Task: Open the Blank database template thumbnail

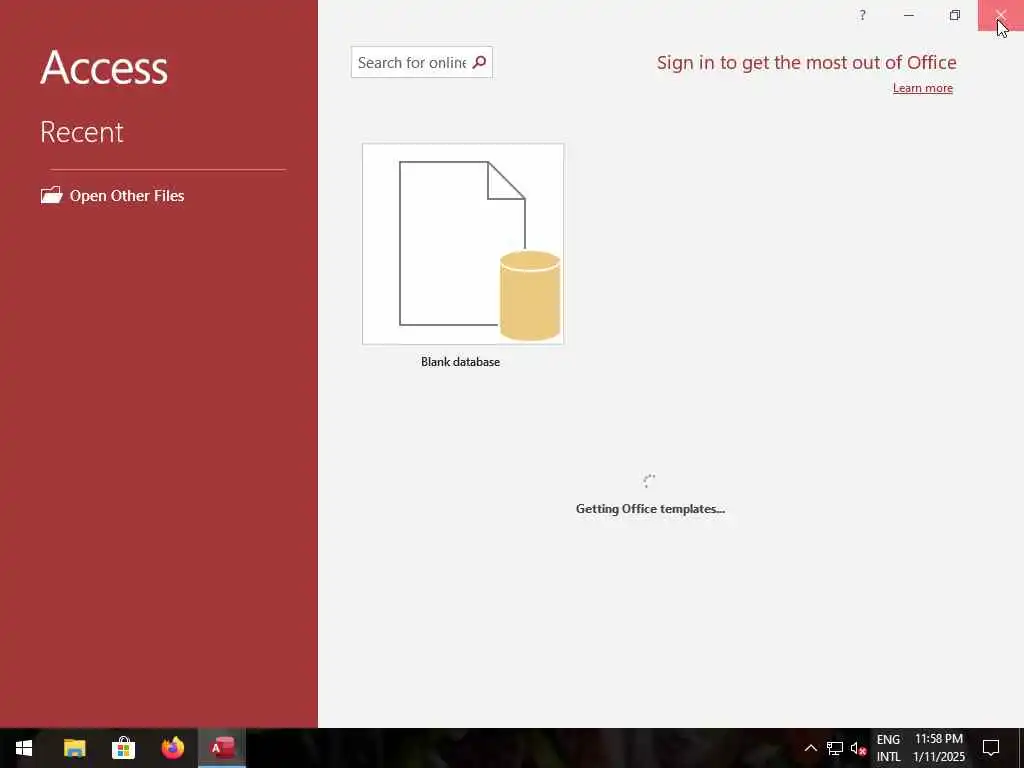Action: pos(463,244)
